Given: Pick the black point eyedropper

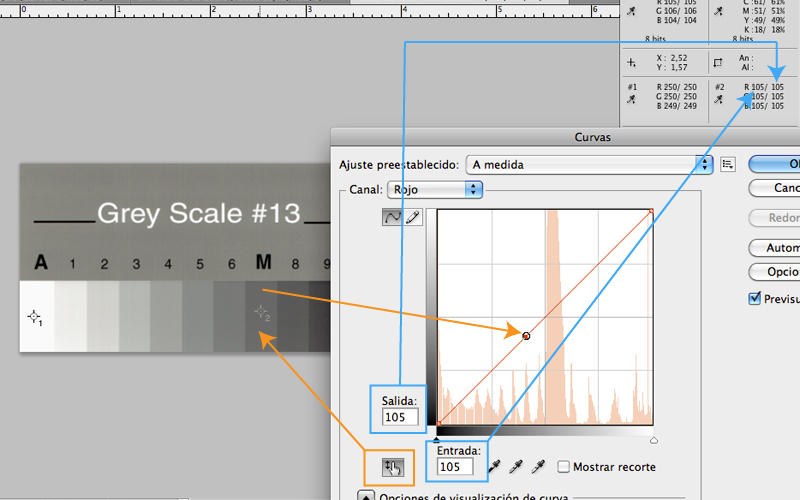Looking at the screenshot, I should point(493,467).
